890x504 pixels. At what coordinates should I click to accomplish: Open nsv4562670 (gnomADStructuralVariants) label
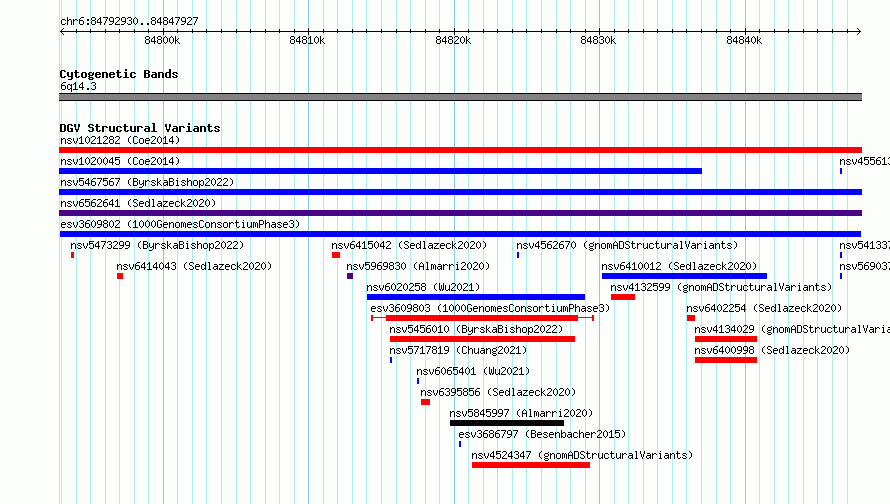[x=627, y=245]
